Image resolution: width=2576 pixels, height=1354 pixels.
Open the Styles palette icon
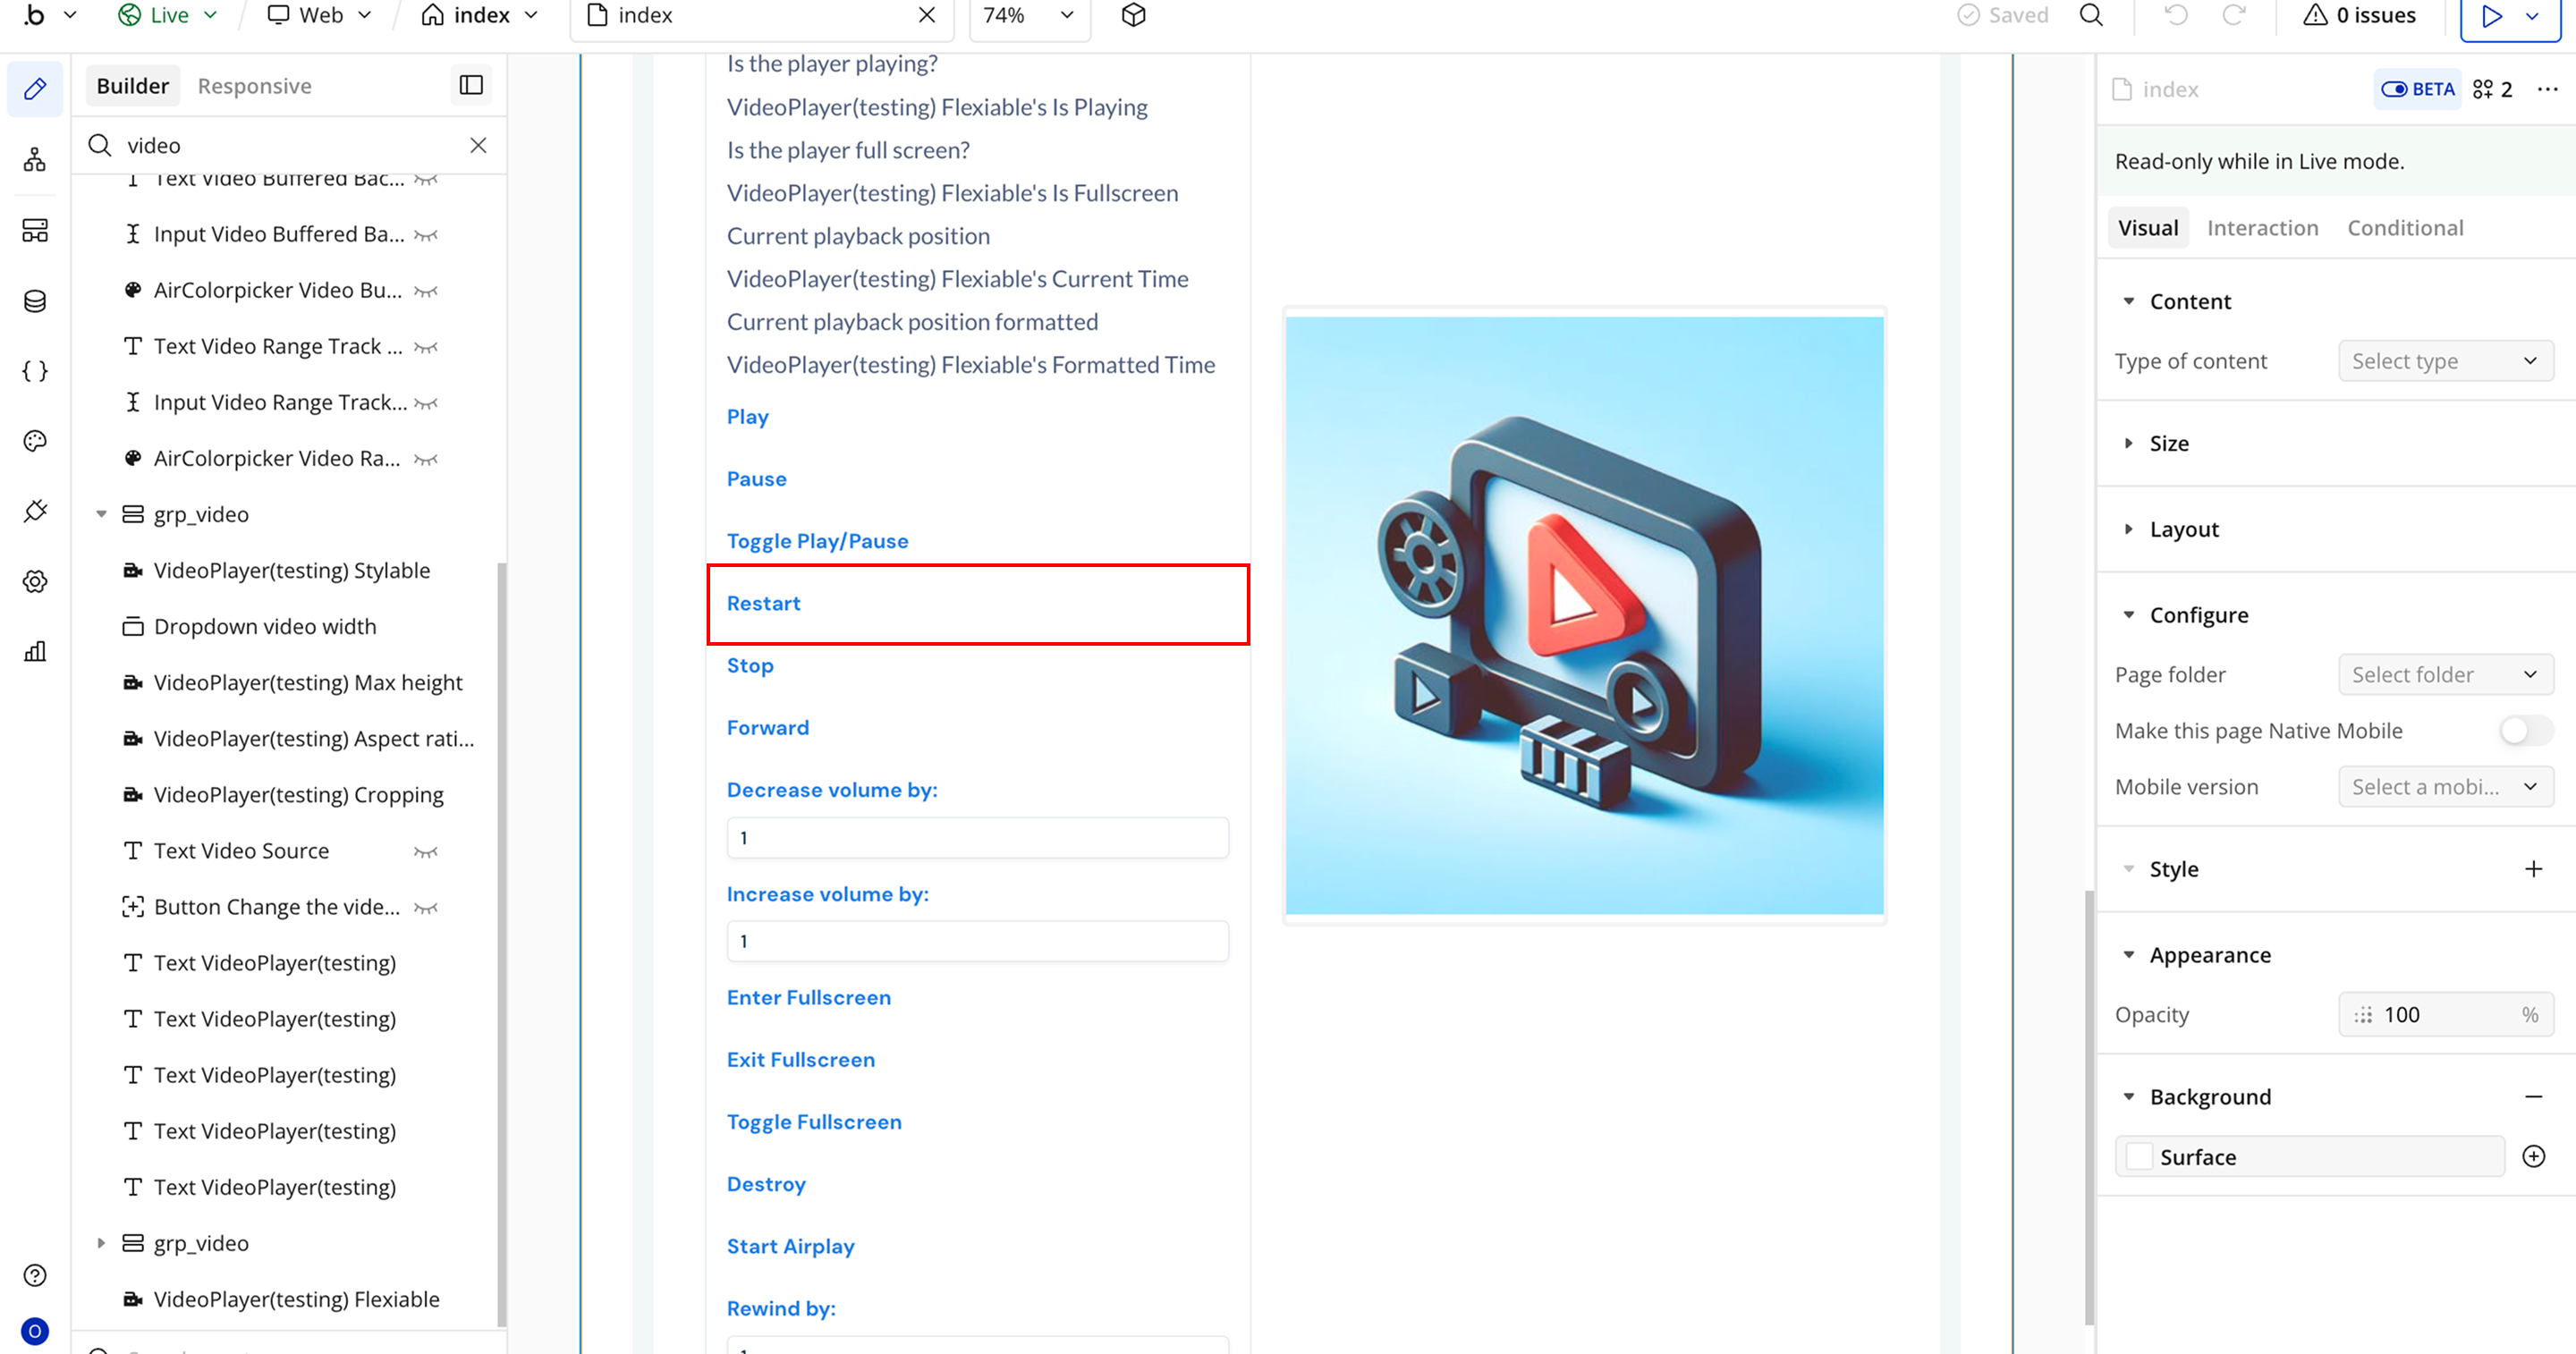[x=35, y=441]
